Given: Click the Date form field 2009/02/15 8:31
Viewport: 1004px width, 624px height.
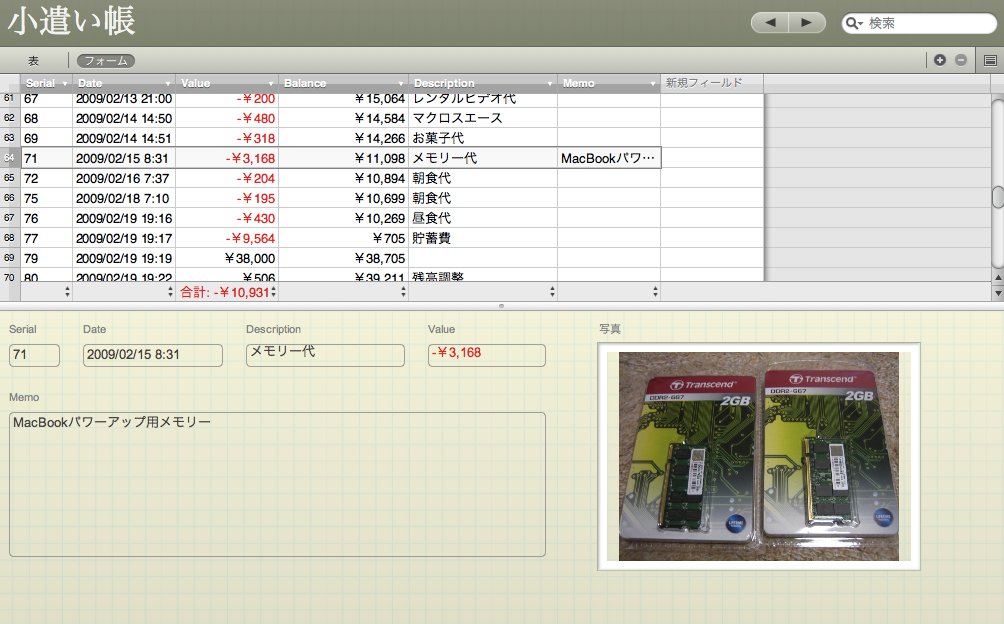Looking at the screenshot, I should (153, 355).
